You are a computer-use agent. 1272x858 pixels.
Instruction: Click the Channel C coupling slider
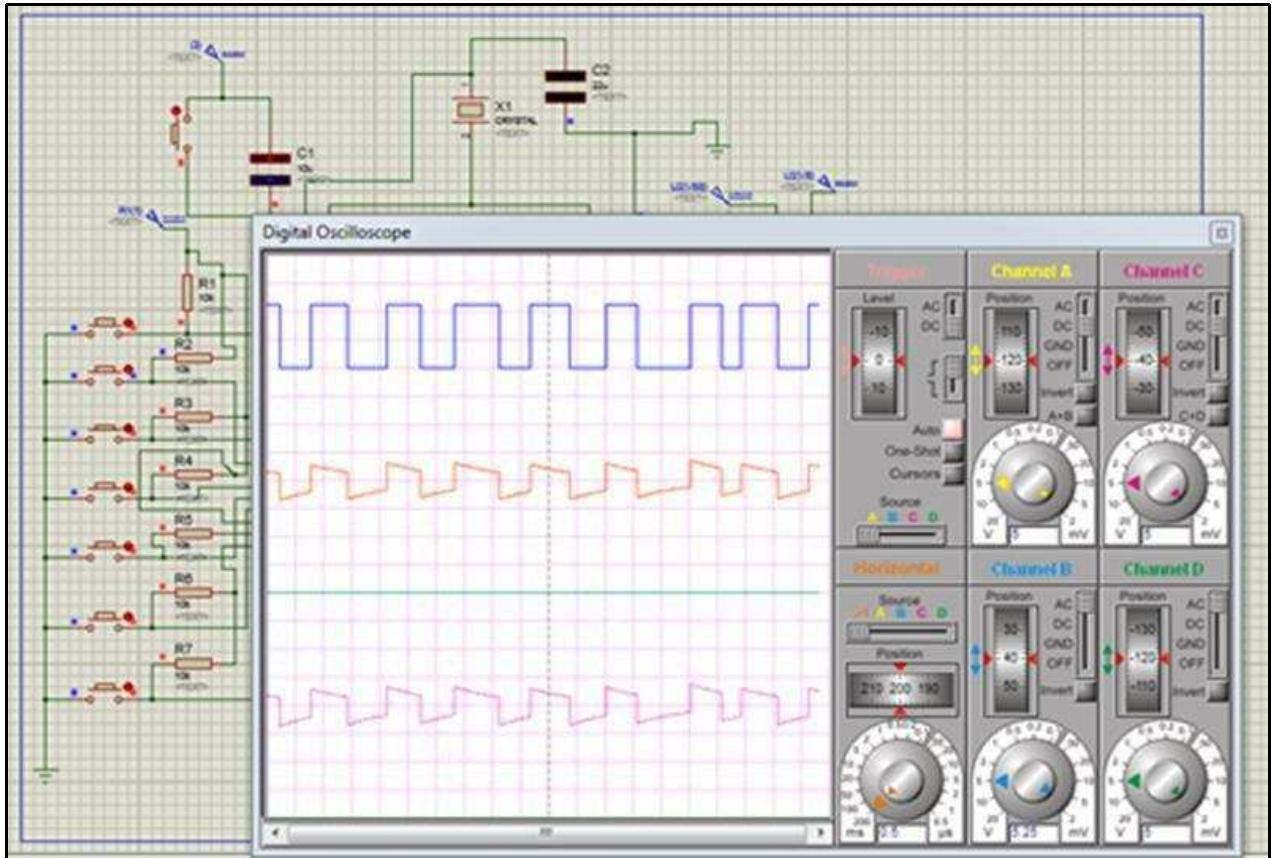pos(1216,335)
